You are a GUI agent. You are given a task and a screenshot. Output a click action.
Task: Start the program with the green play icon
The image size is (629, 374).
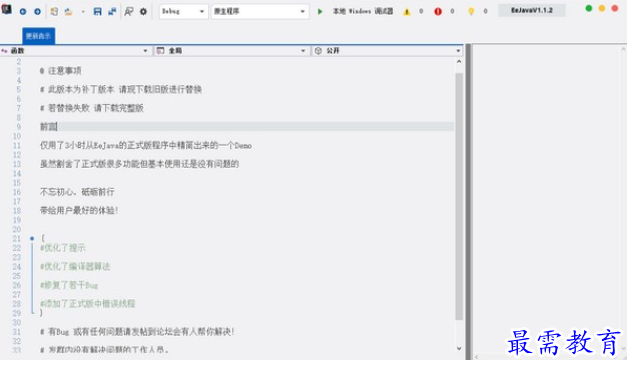point(320,12)
